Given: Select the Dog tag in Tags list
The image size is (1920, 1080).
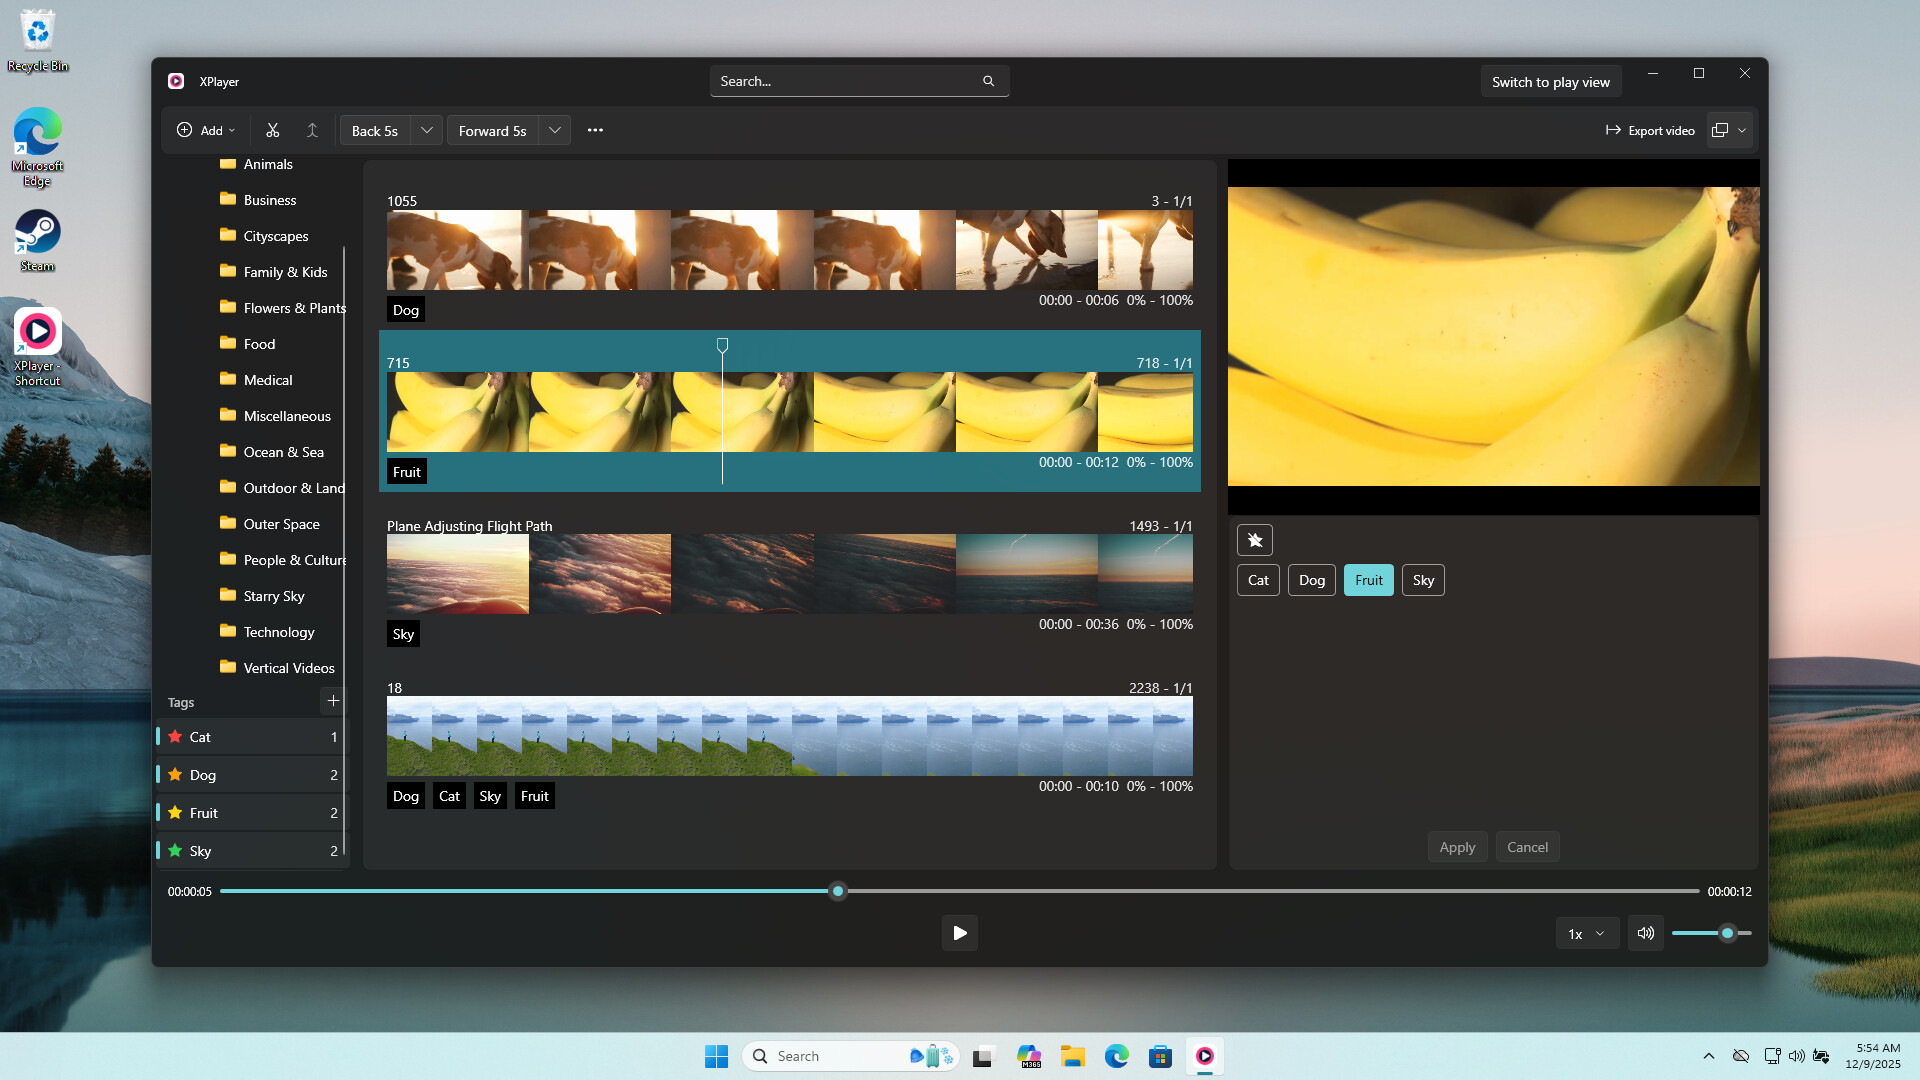Looking at the screenshot, I should pos(203,775).
